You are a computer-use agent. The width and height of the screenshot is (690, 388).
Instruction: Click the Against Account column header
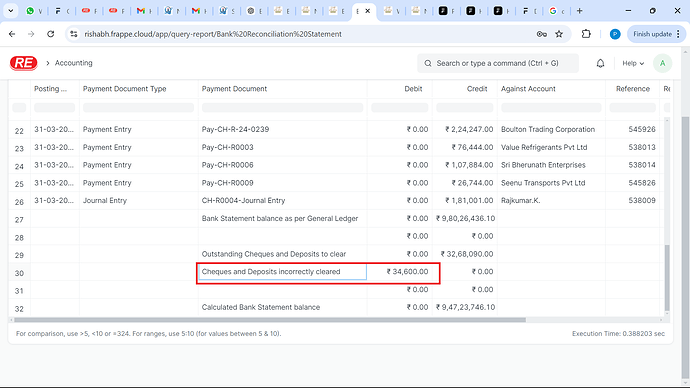tap(551, 89)
